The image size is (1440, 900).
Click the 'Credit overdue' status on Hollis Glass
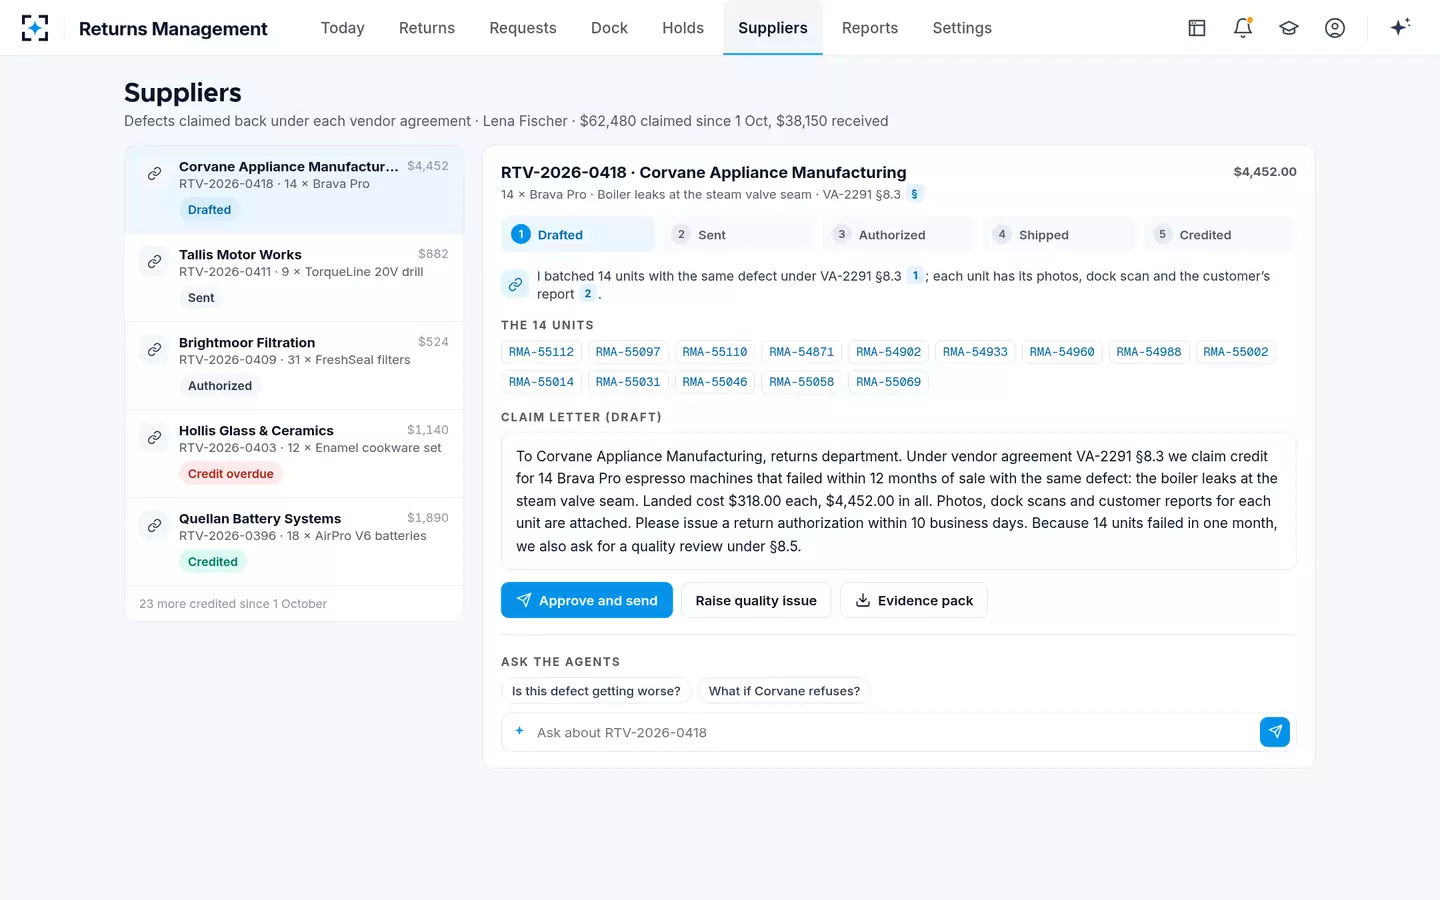pos(231,474)
